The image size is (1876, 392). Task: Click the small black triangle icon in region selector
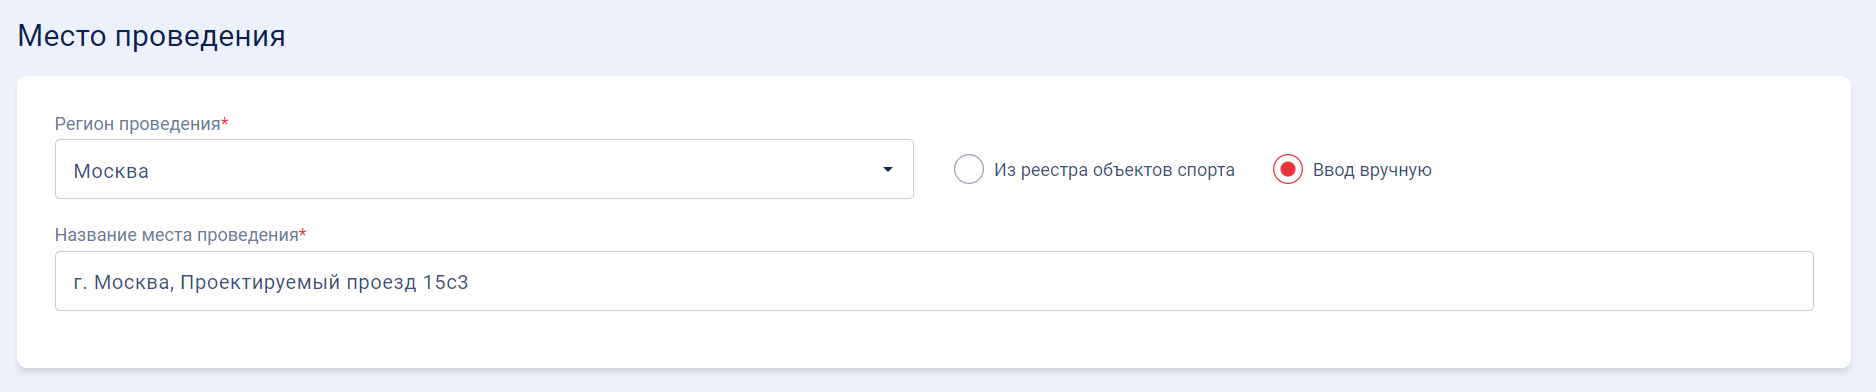[887, 170]
